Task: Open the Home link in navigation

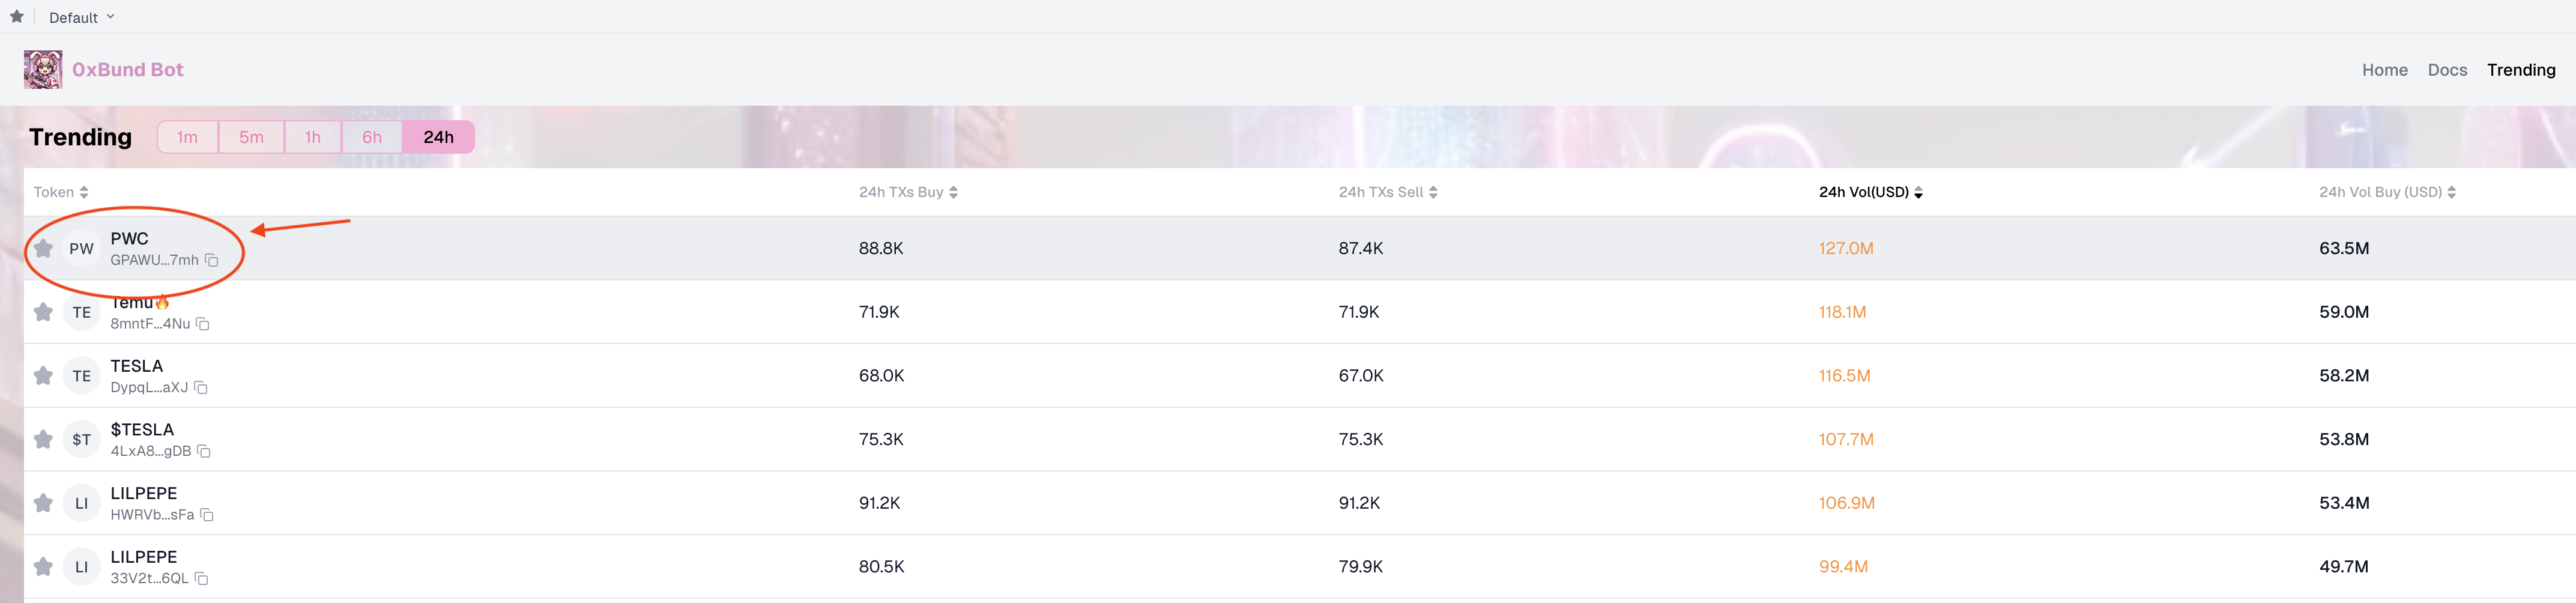Action: click(2384, 70)
